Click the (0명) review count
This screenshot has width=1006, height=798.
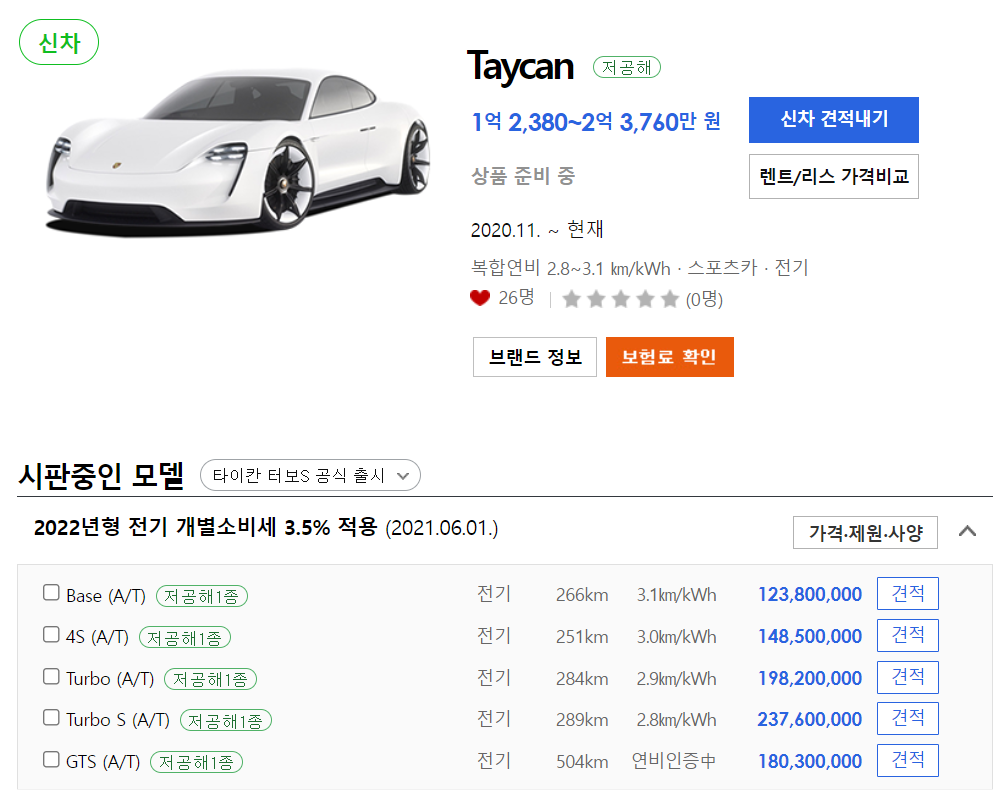[704, 299]
